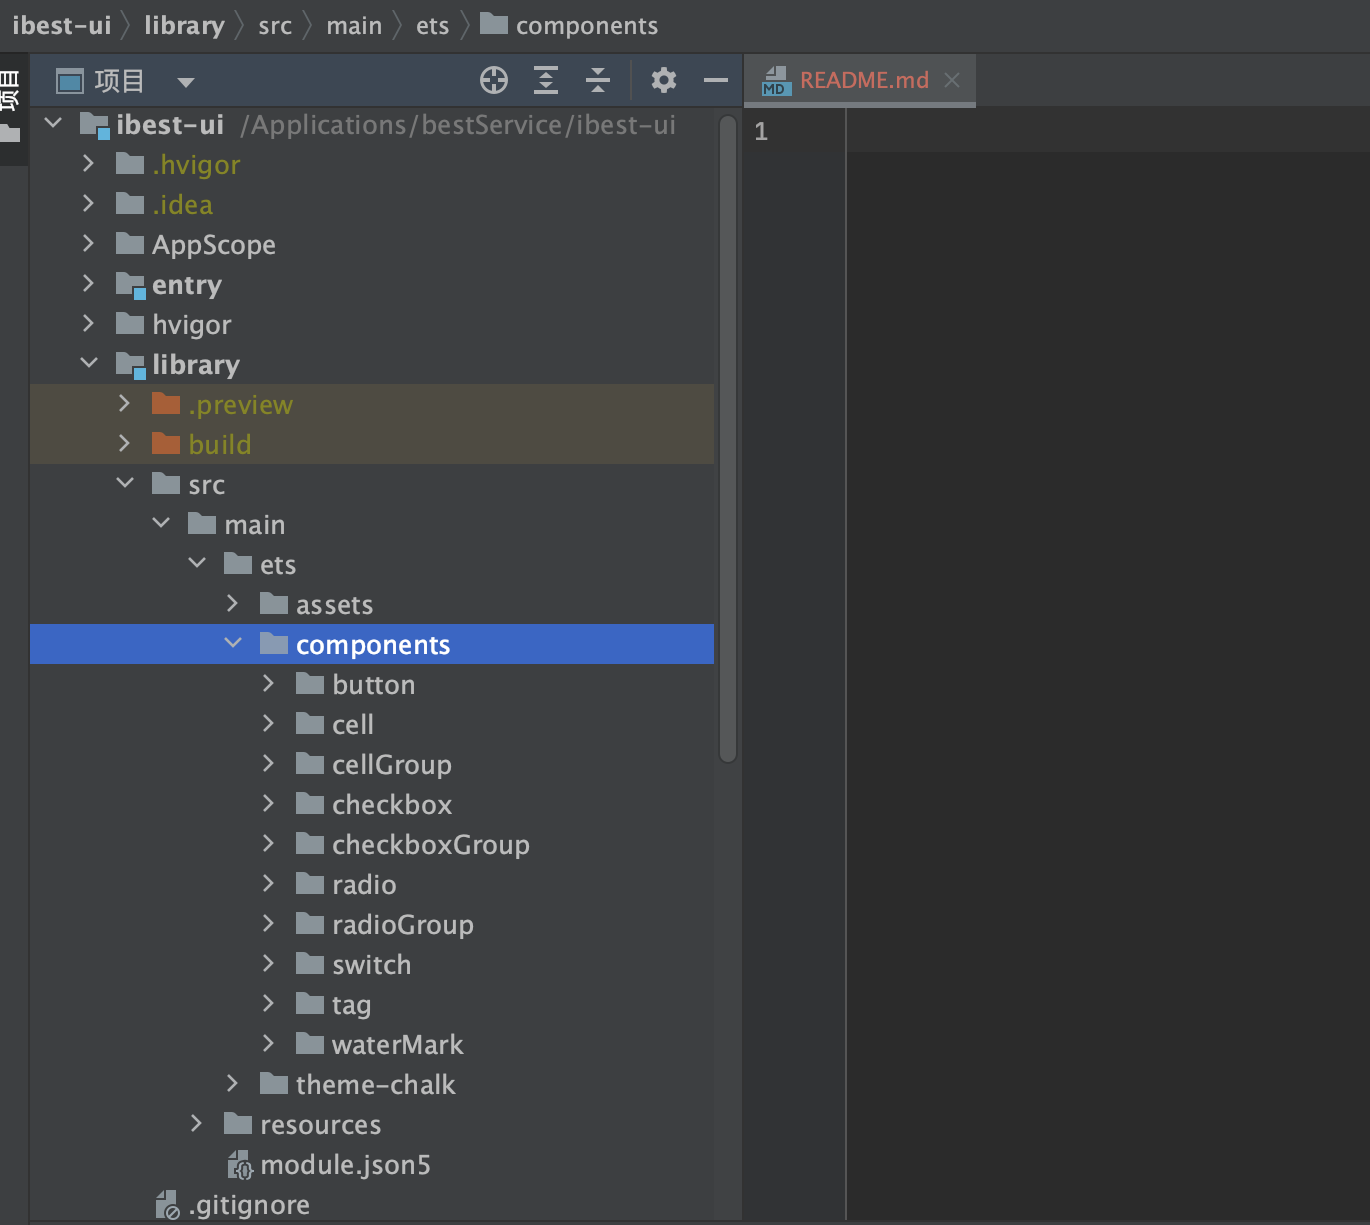Image resolution: width=1370 pixels, height=1225 pixels.
Task: Expand the AppScope folder
Action: coord(88,243)
